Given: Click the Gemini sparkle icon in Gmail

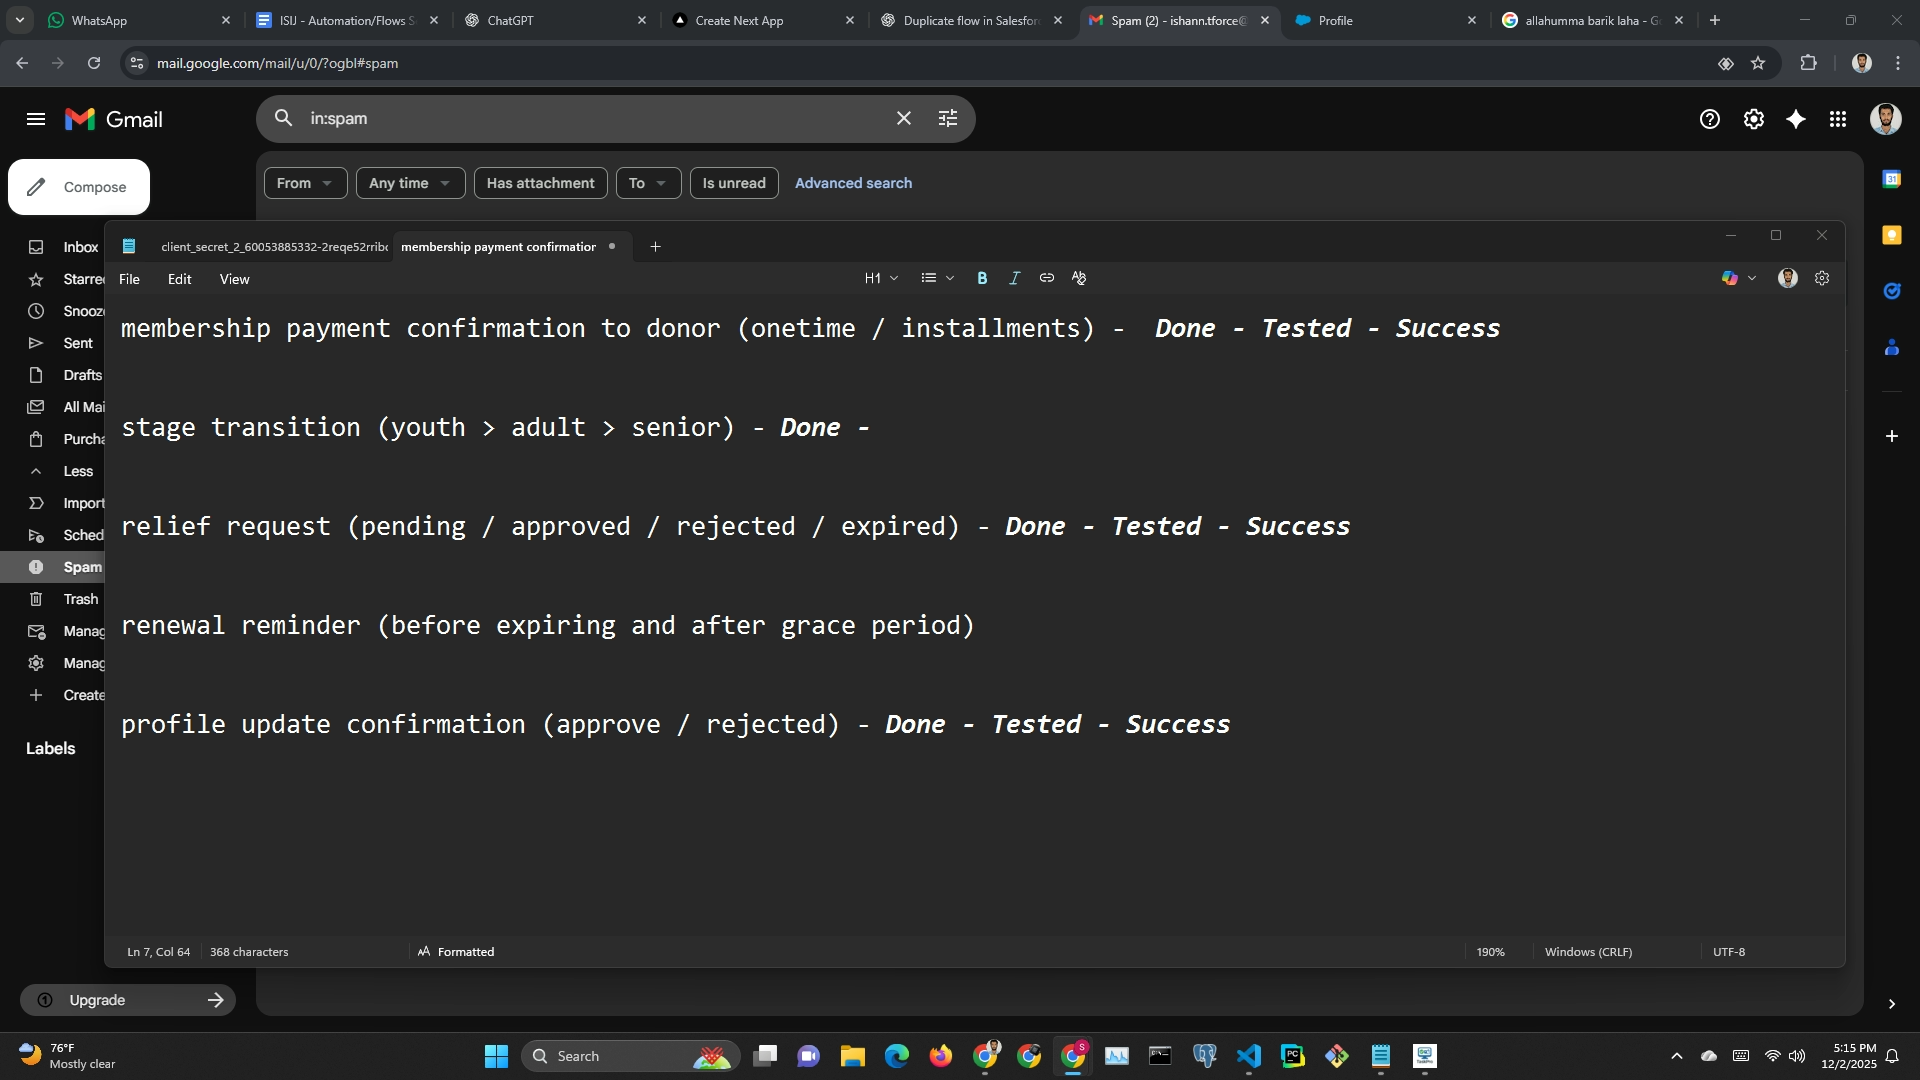Looking at the screenshot, I should pyautogui.click(x=1796, y=119).
